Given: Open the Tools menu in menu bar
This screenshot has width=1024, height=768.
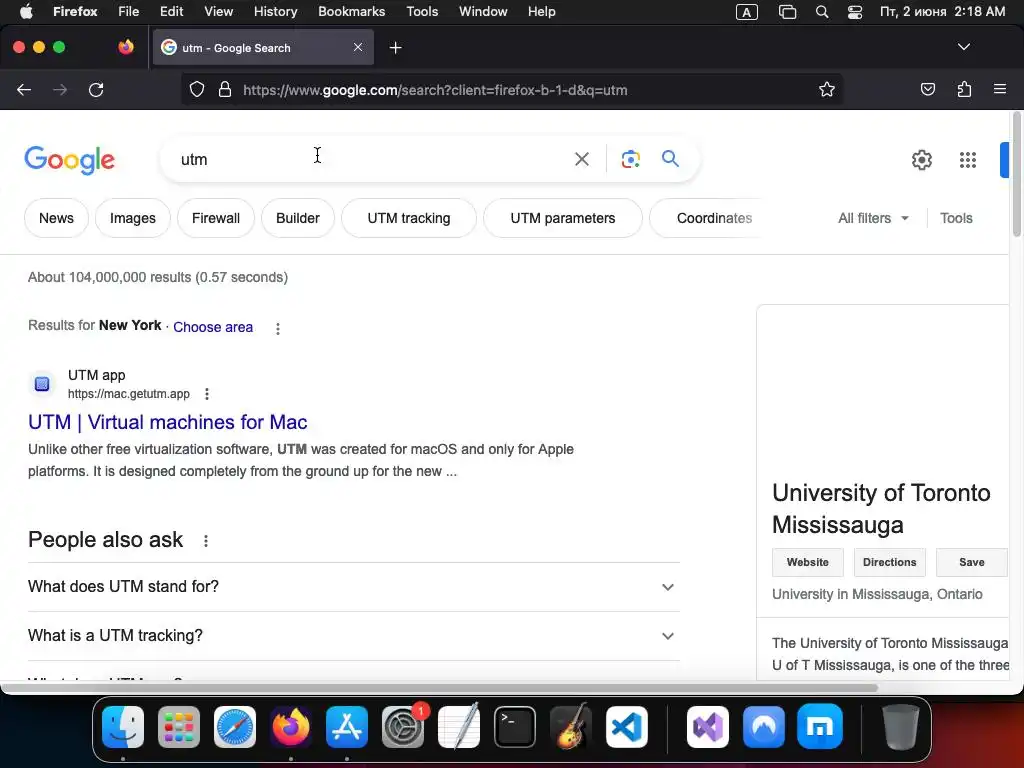Looking at the screenshot, I should (x=422, y=11).
